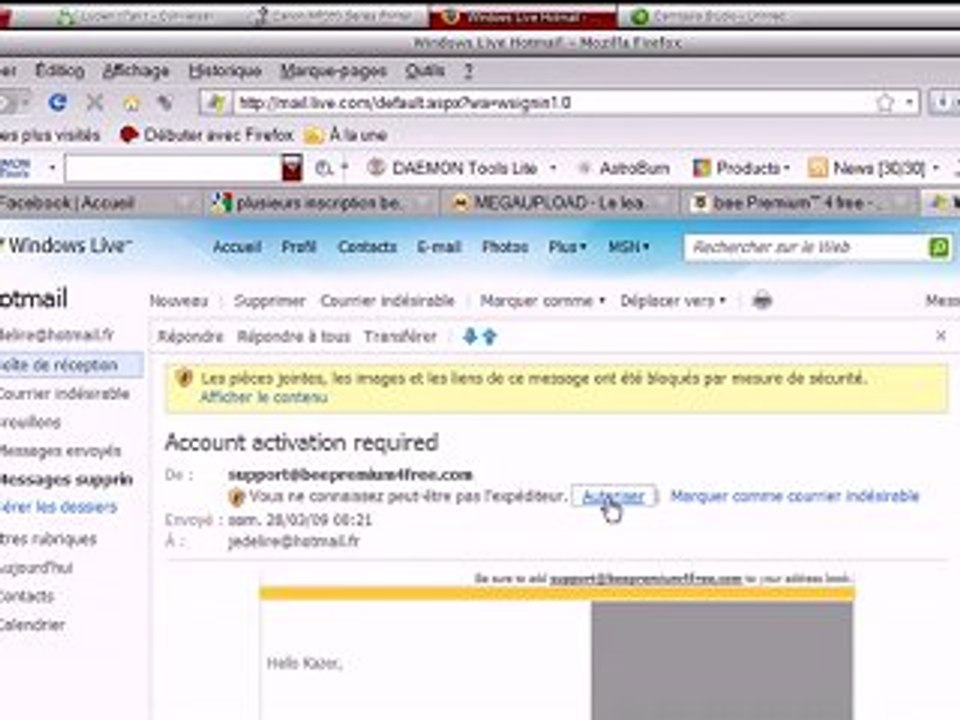Go to Windows Live Accueil
The image size is (960, 720).
tap(237, 247)
